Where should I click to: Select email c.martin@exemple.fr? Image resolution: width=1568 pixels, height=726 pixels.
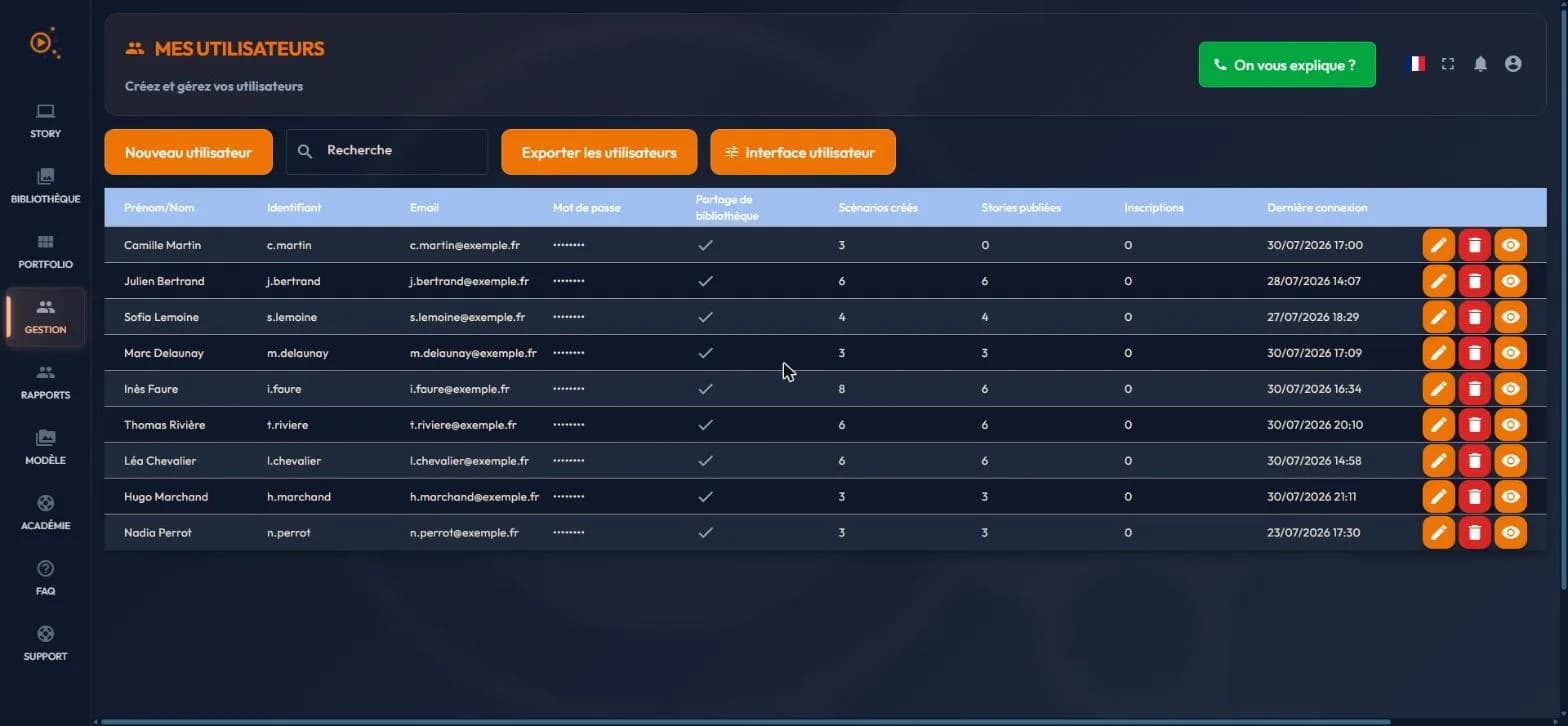[465, 245]
